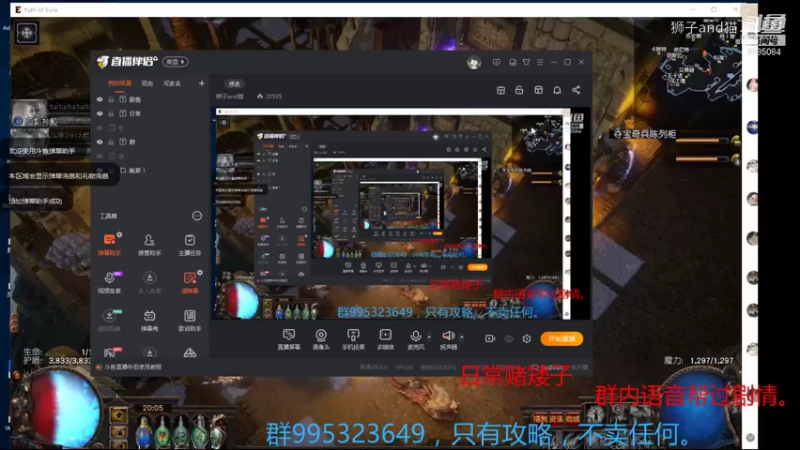
Task: Open microphone volume dropdown arrow
Action: (429, 337)
